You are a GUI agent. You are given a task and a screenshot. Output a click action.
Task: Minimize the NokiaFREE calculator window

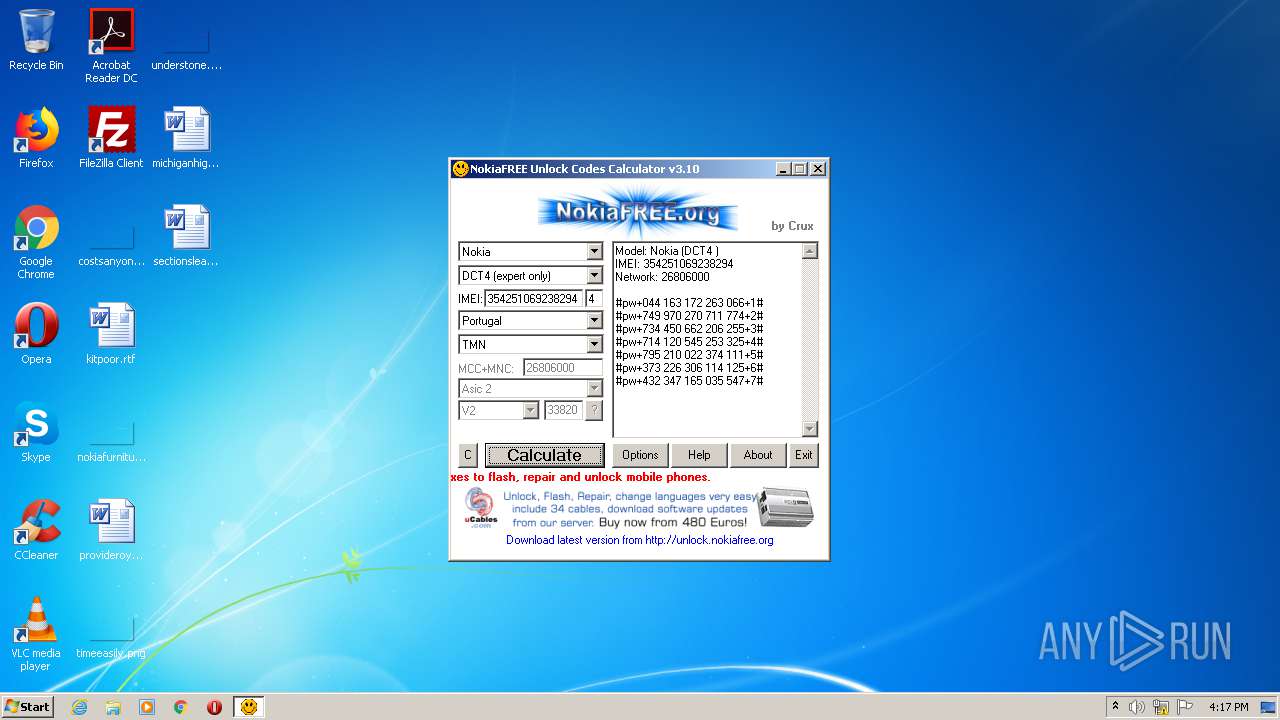pyautogui.click(x=783, y=169)
